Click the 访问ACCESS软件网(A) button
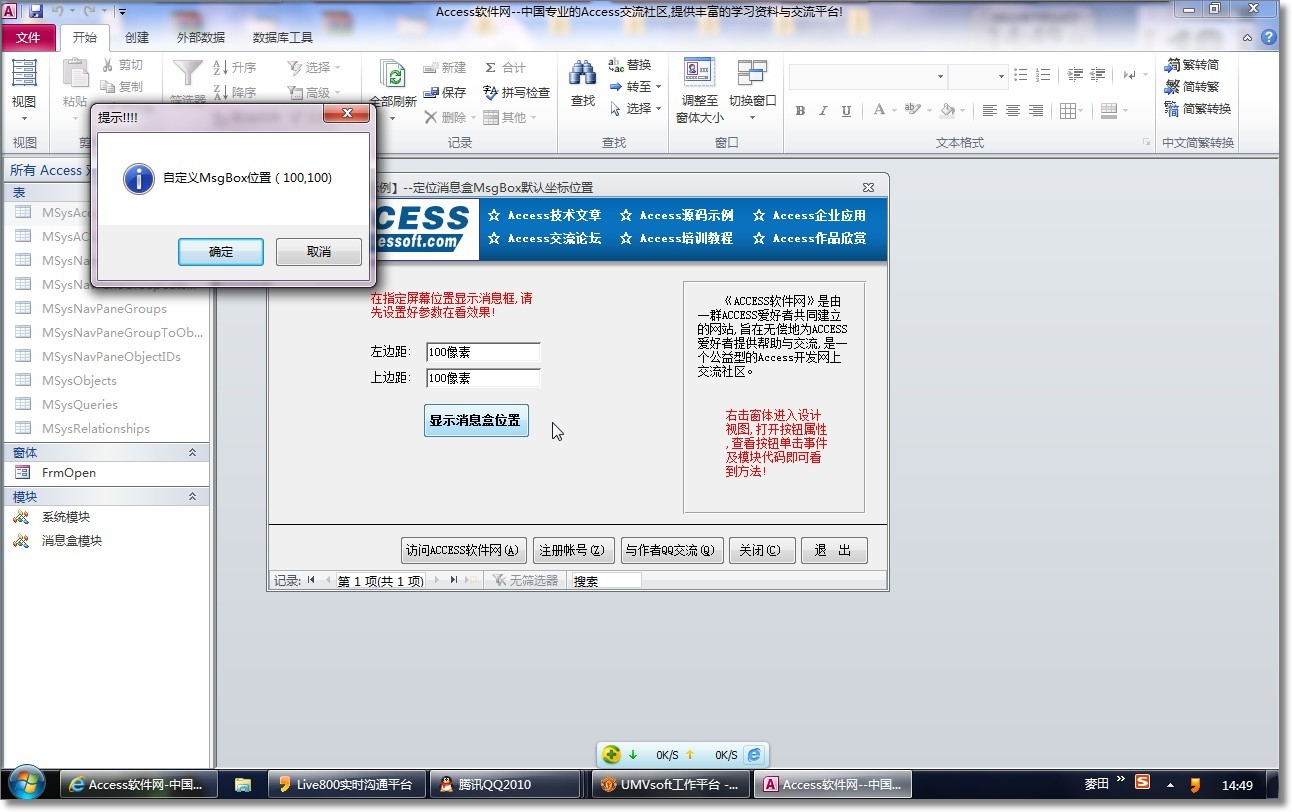 (463, 551)
